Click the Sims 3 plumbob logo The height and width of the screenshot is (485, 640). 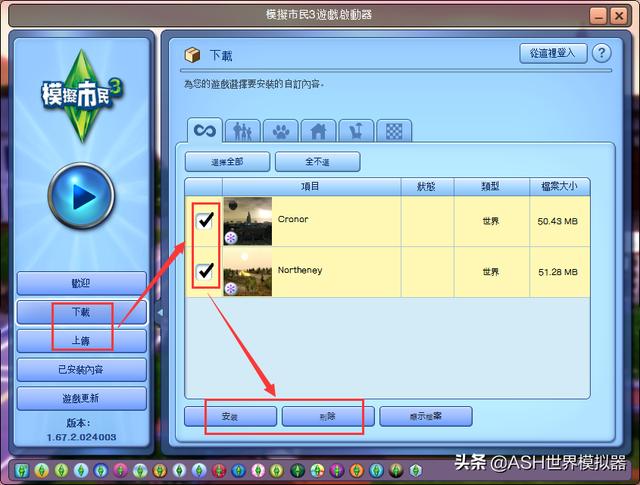(x=82, y=96)
